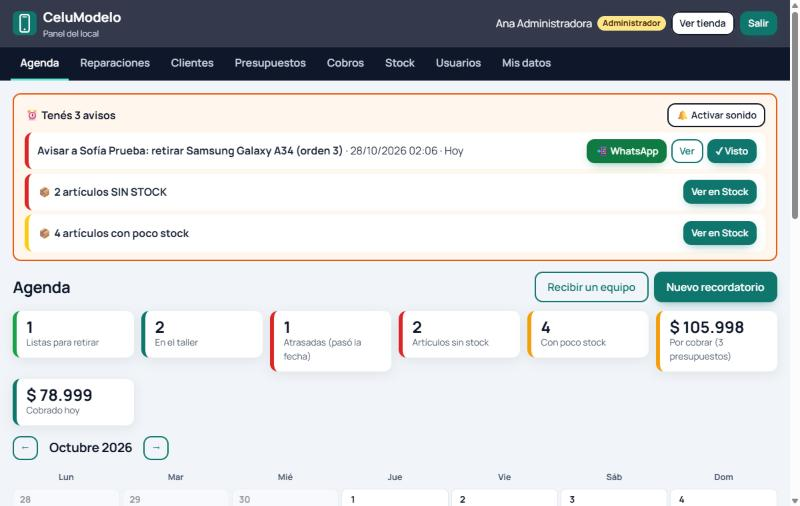Go to next month with right arrow
The height and width of the screenshot is (506, 800).
[x=156, y=448]
